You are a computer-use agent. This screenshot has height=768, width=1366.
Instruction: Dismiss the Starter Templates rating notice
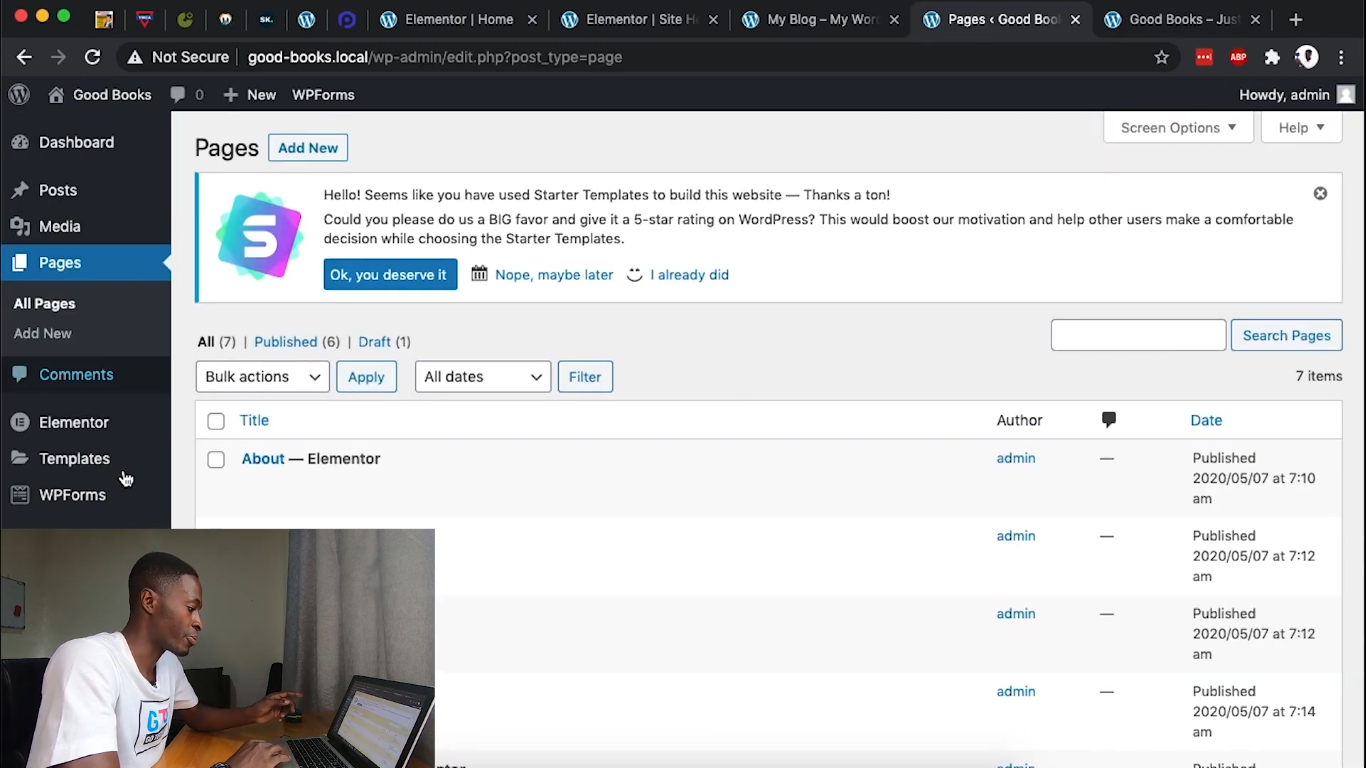pyautogui.click(x=1320, y=194)
